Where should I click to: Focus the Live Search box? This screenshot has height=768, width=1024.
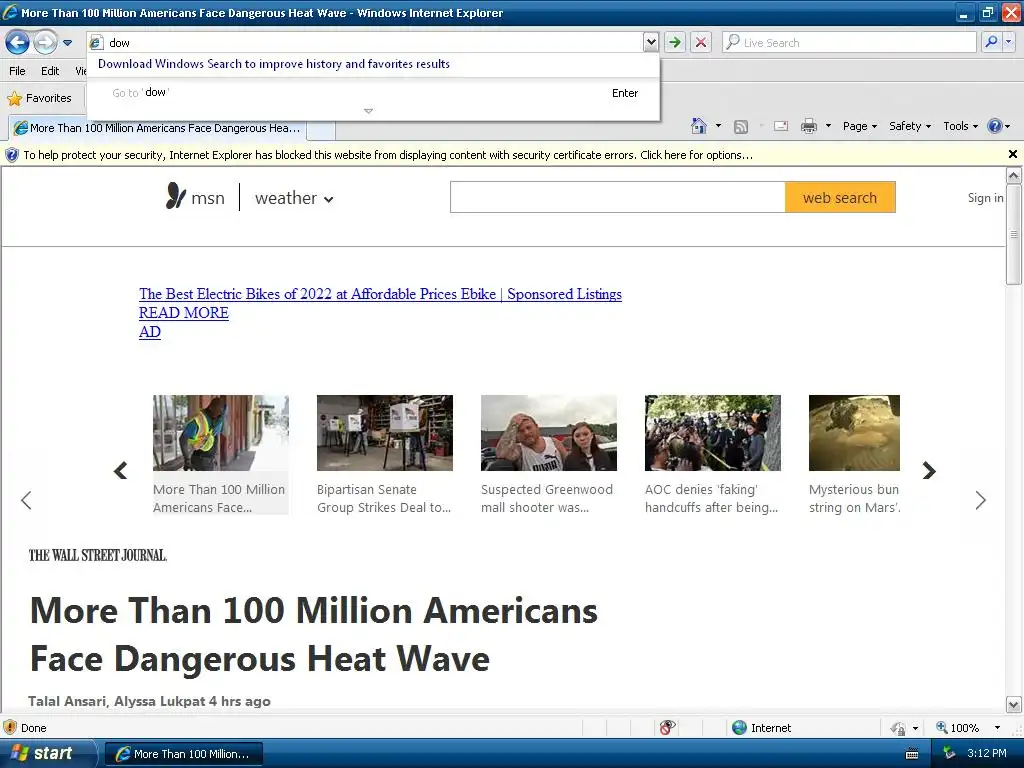[x=849, y=42]
